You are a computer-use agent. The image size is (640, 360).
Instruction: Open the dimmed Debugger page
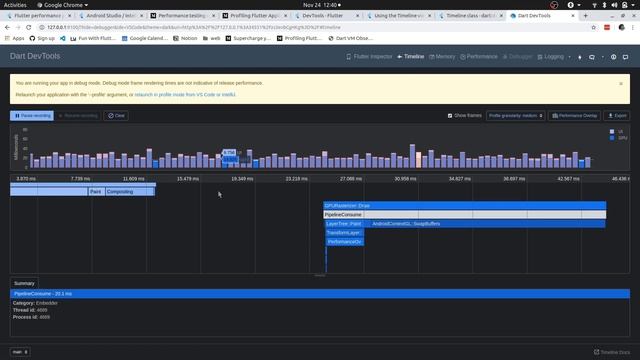pos(517,57)
